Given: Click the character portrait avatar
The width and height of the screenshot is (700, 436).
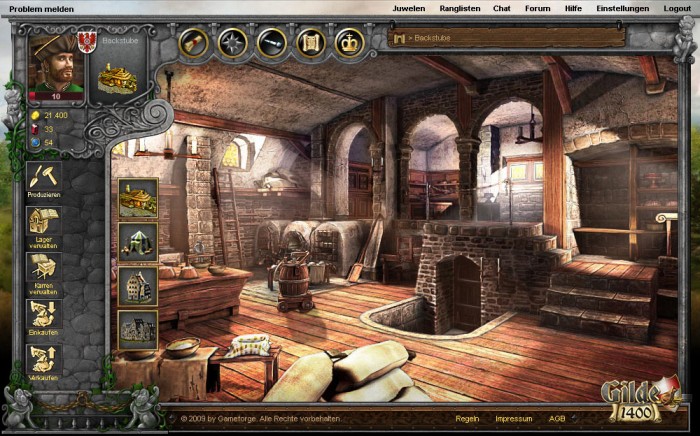Looking at the screenshot, I should coord(56,63).
